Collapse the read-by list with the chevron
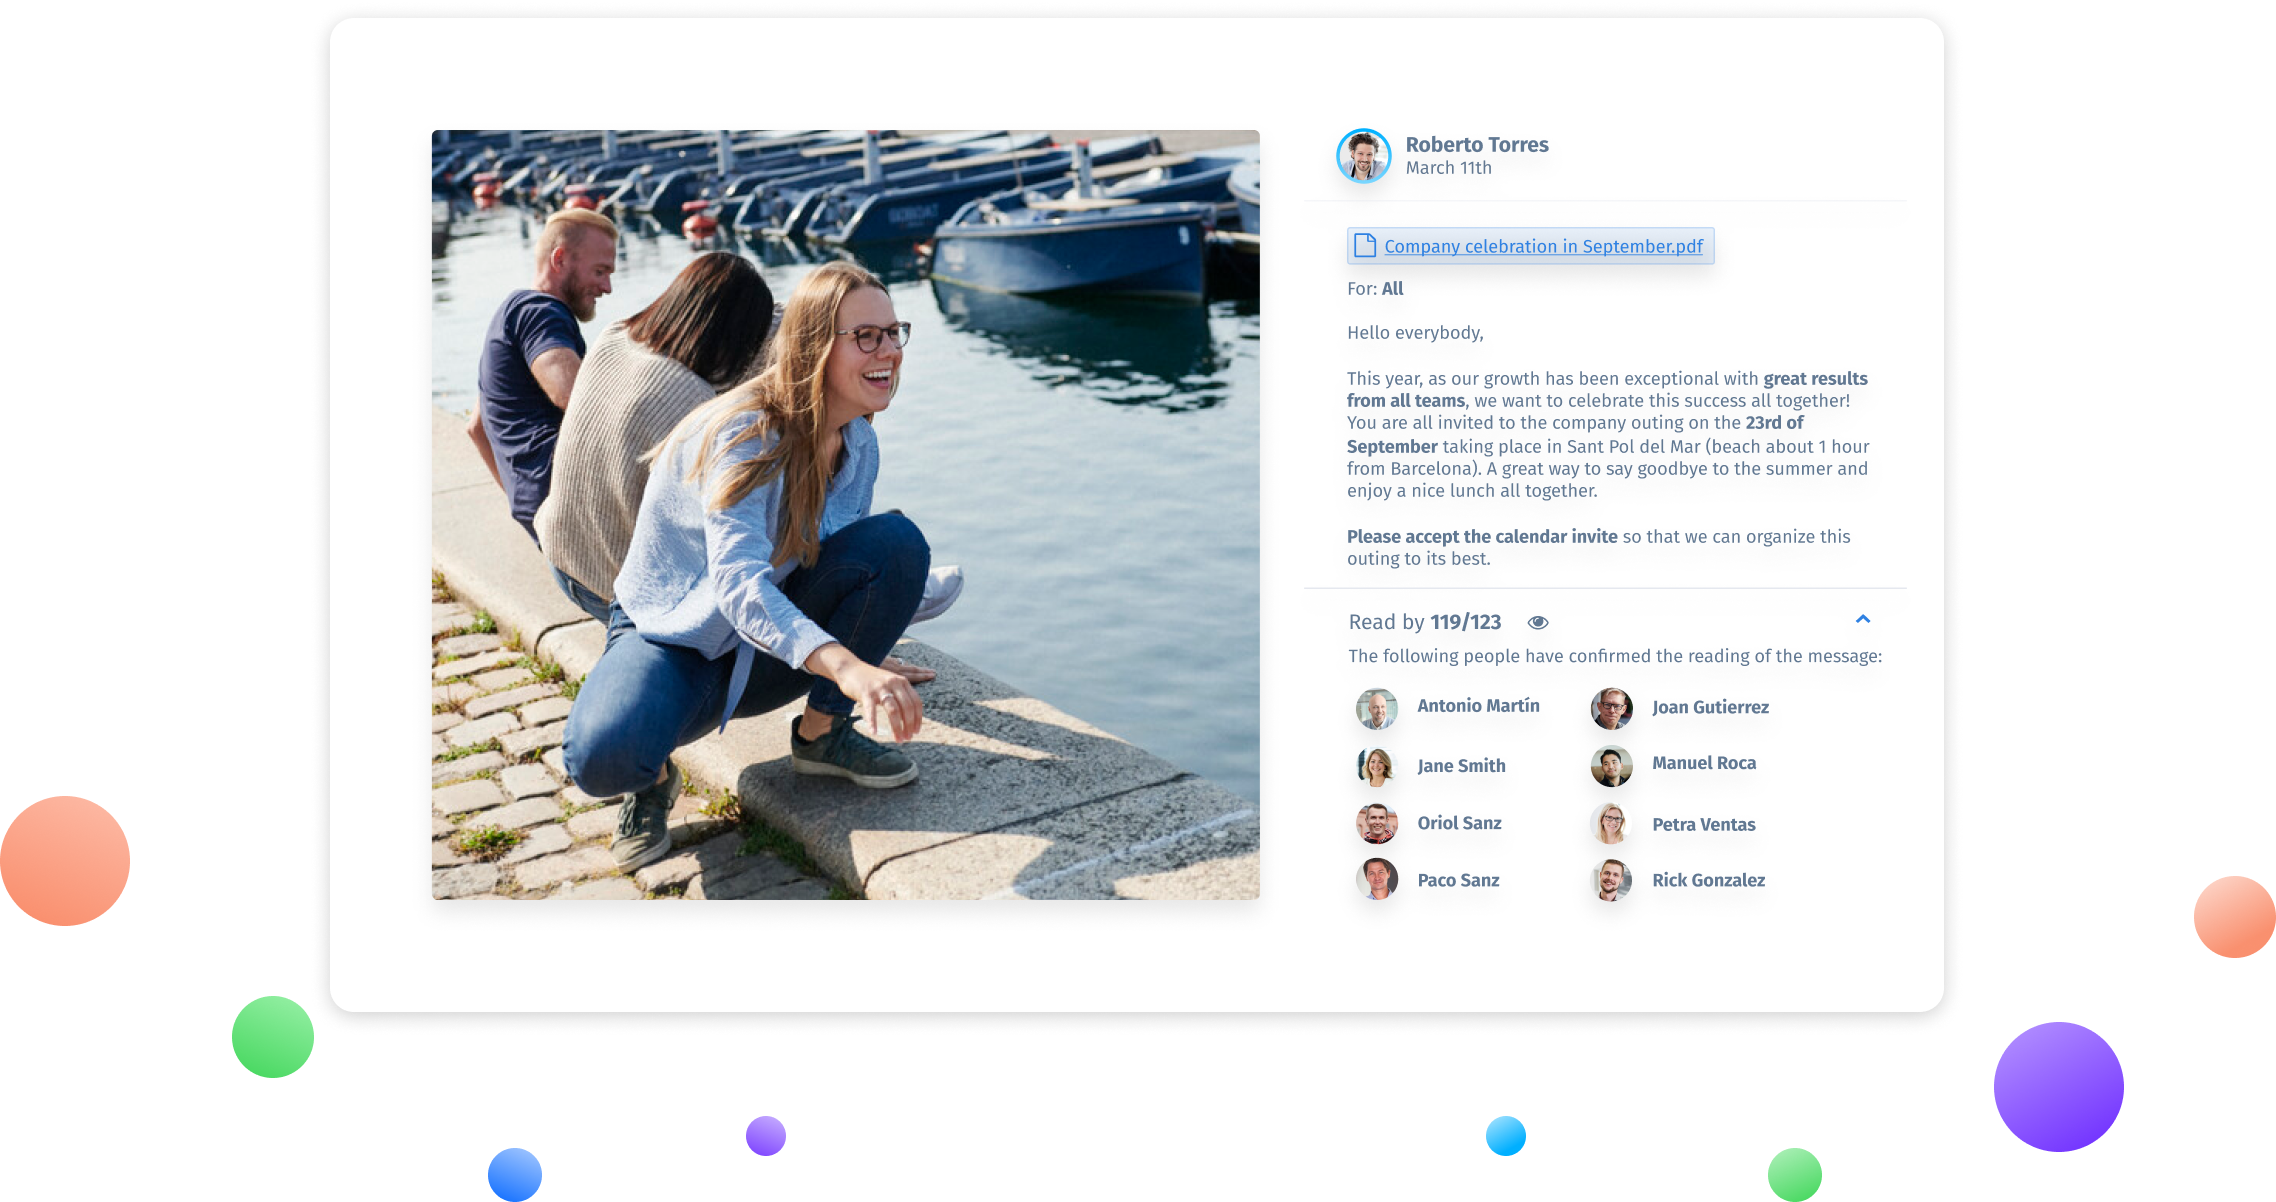The height and width of the screenshot is (1202, 2276). pos(1862,620)
